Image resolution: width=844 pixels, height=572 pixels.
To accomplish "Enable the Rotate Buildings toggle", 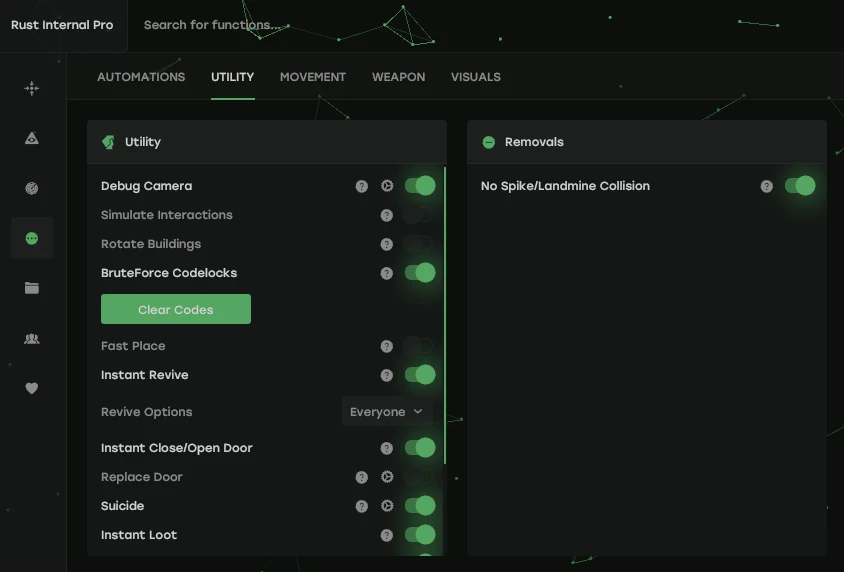I will pos(418,244).
